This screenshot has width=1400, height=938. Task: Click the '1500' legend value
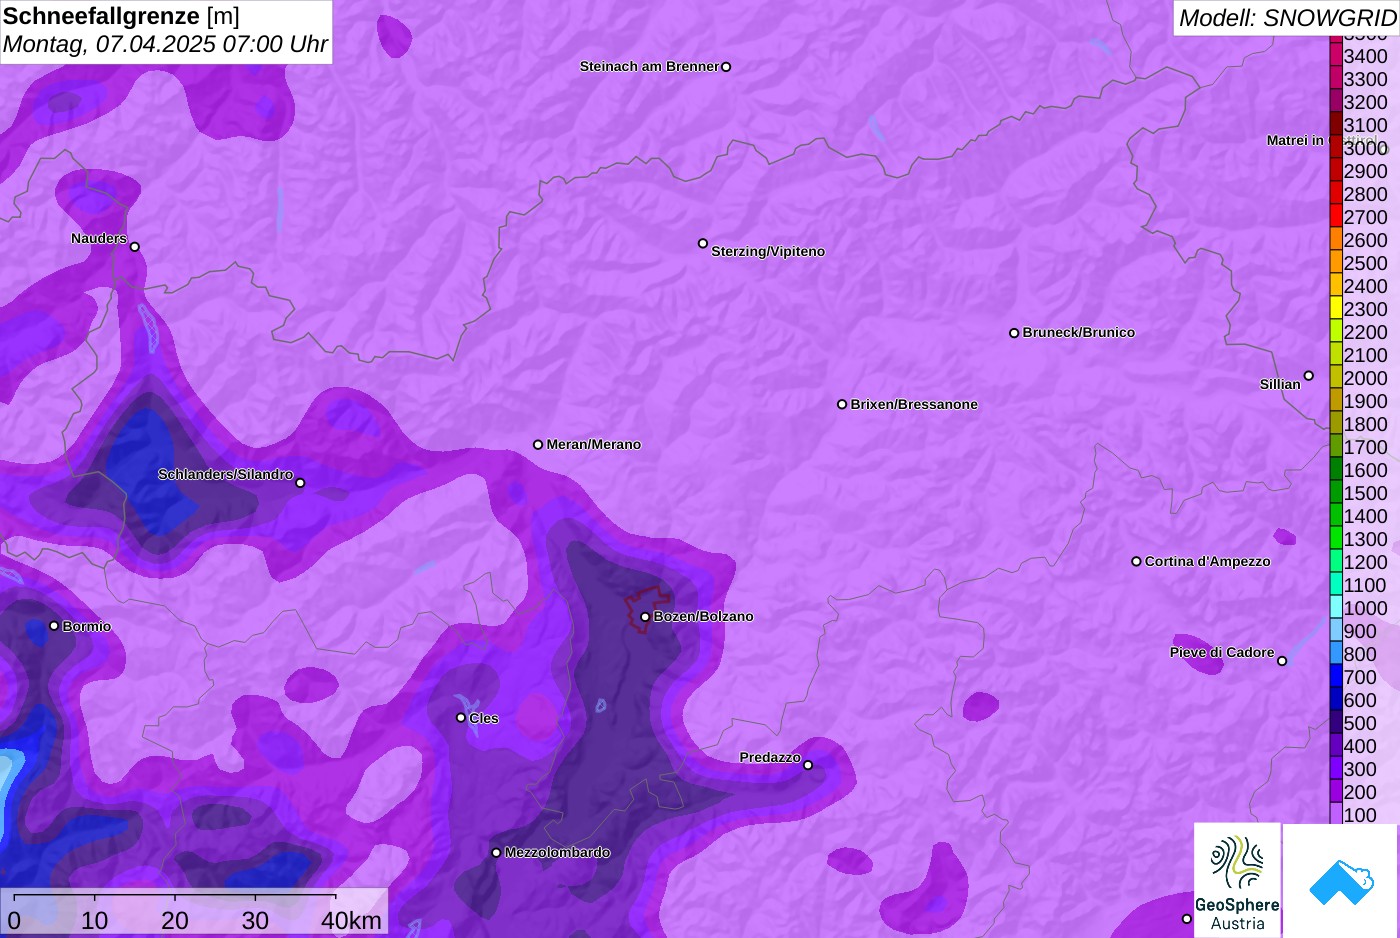1366,493
